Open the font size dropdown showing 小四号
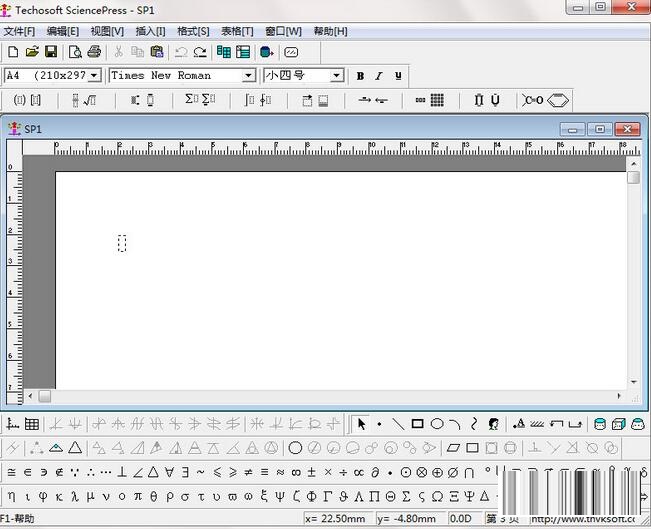Screen dimensions: 651x529 [337, 76]
